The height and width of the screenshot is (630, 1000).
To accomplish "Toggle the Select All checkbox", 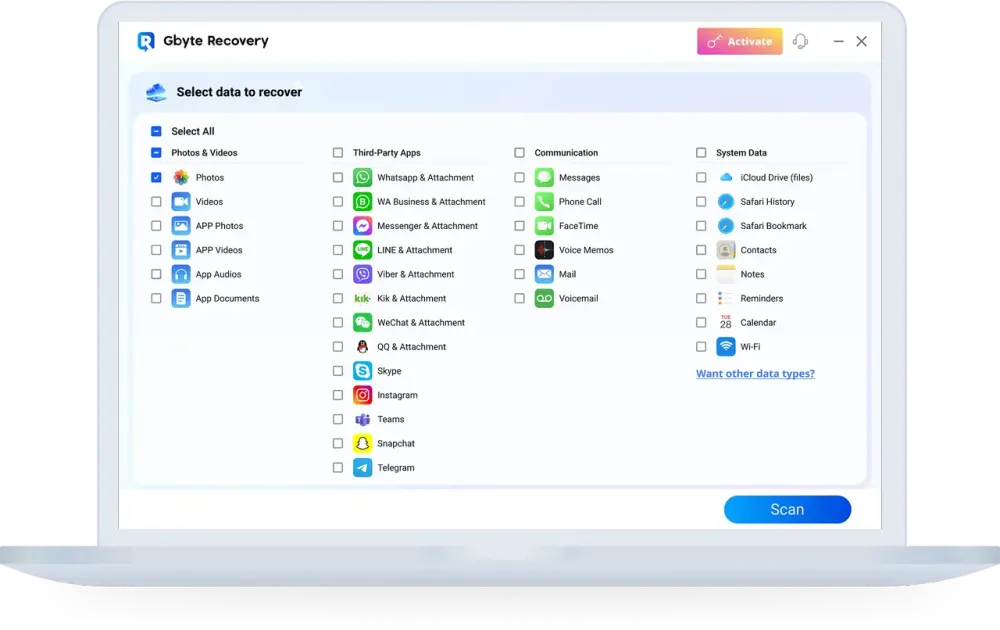I will click(156, 131).
